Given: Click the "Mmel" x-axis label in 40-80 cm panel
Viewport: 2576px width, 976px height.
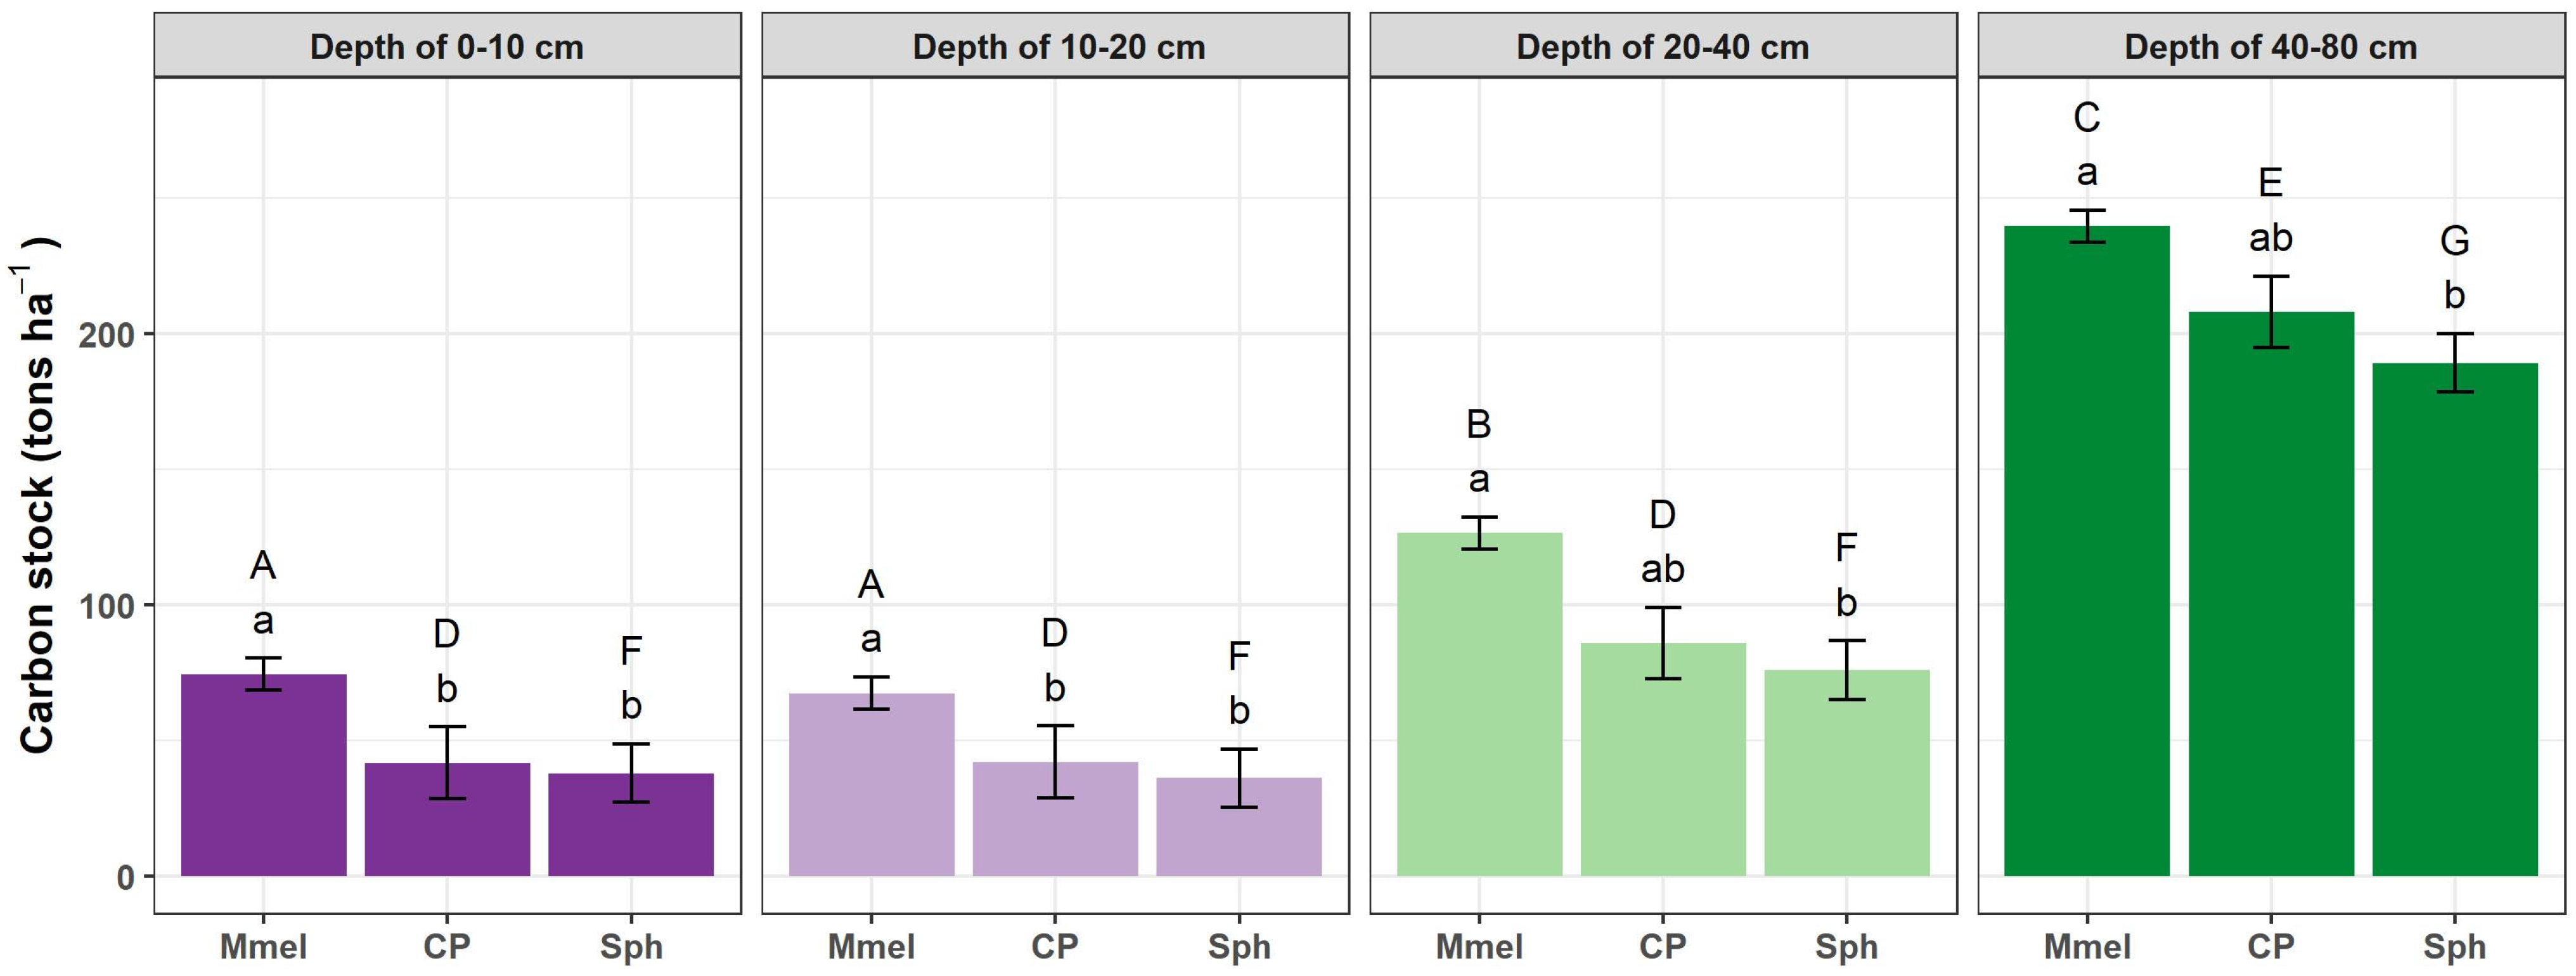Looking at the screenshot, I should (2086, 946).
